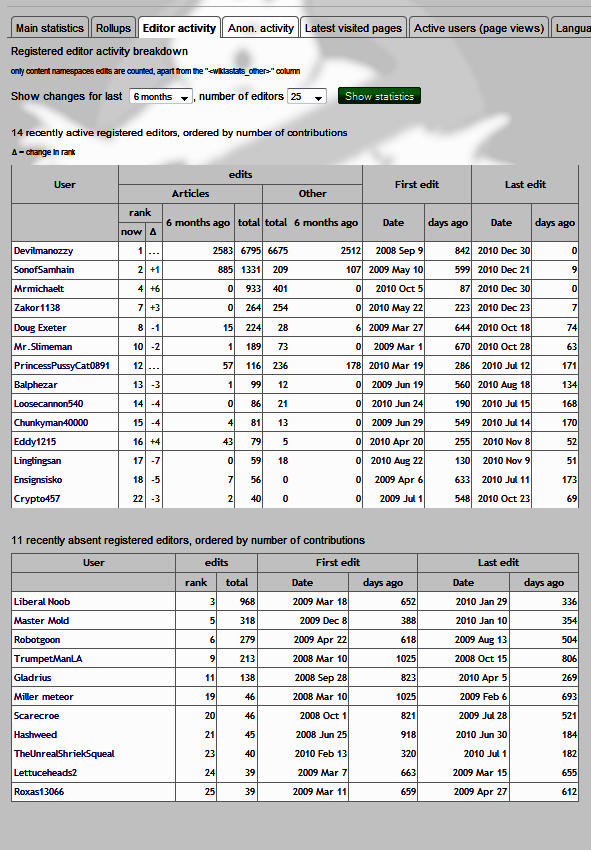The width and height of the screenshot is (591, 850).
Task: Open user Scarecroe link
Action: pyautogui.click(x=36, y=716)
